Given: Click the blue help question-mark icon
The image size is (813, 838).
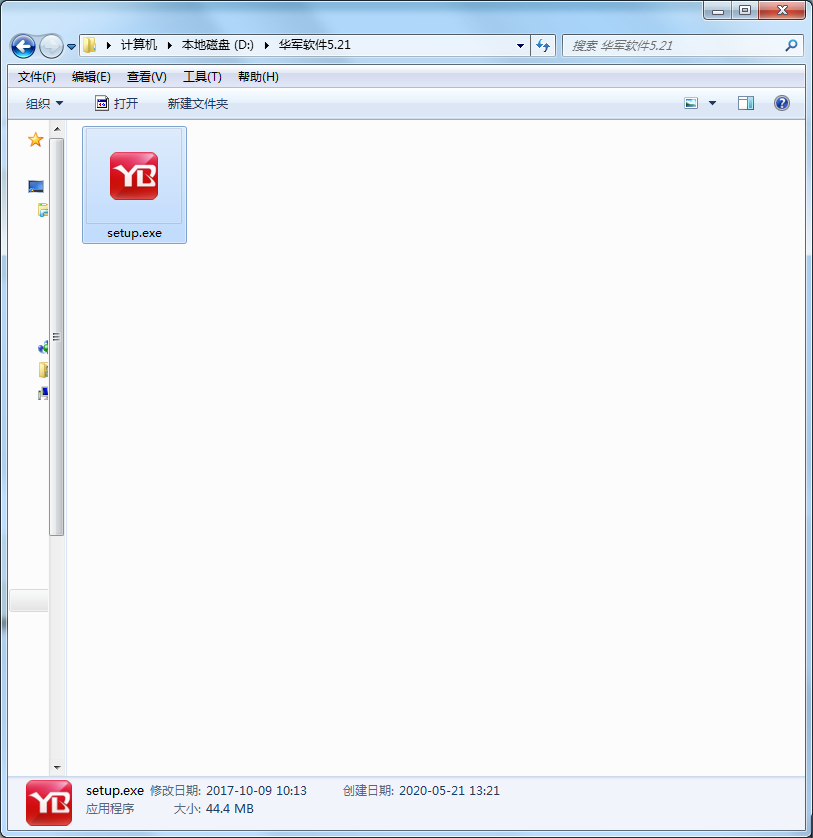Looking at the screenshot, I should (x=781, y=103).
